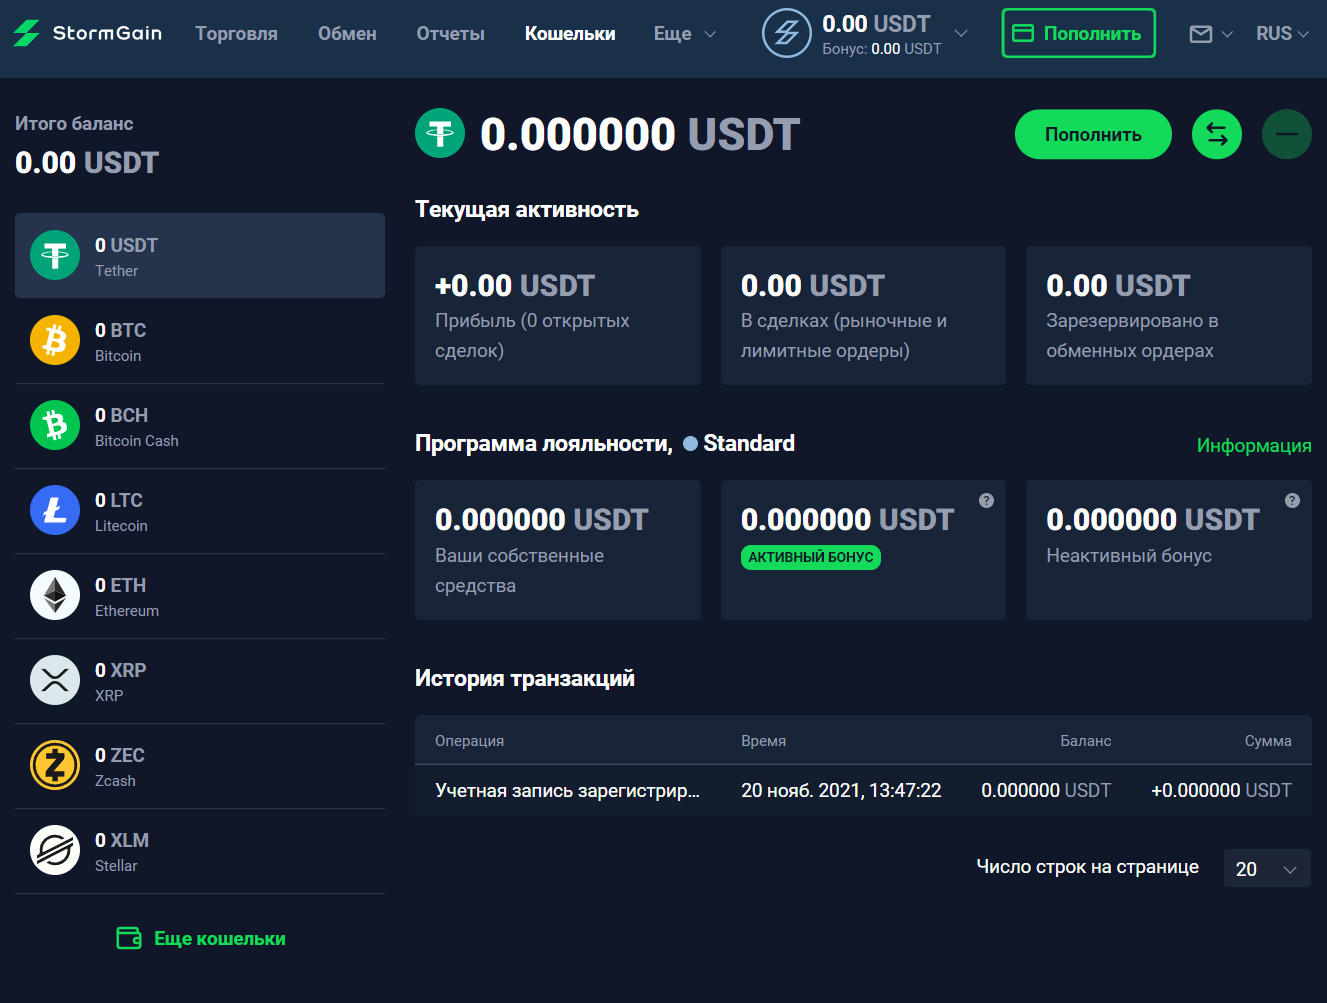
Task: Click the wallet icon beside Еще кошельки
Action: click(129, 938)
